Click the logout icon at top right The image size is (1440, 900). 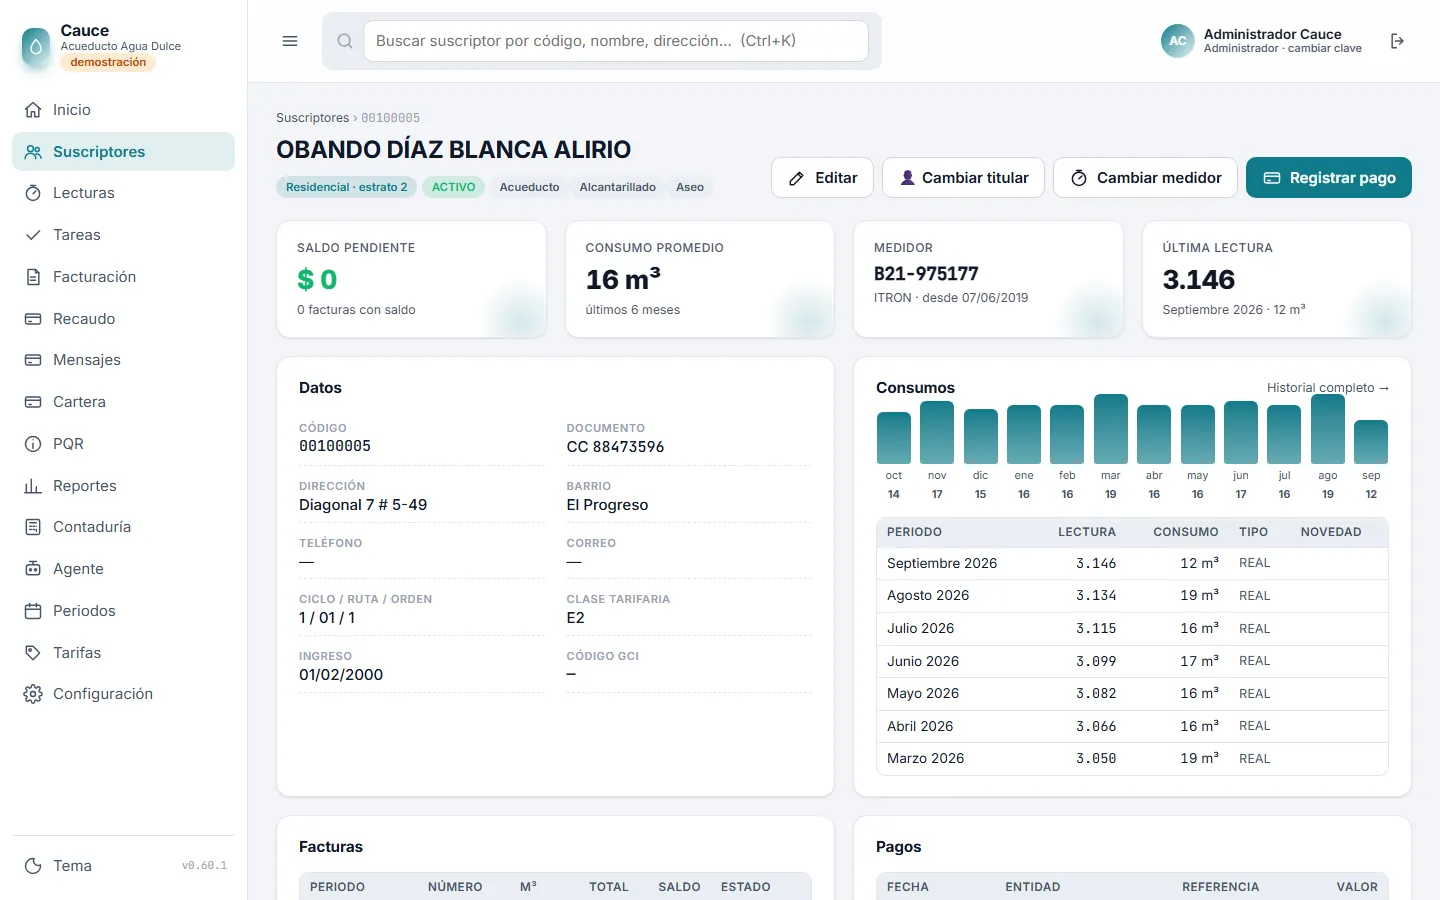tap(1397, 41)
